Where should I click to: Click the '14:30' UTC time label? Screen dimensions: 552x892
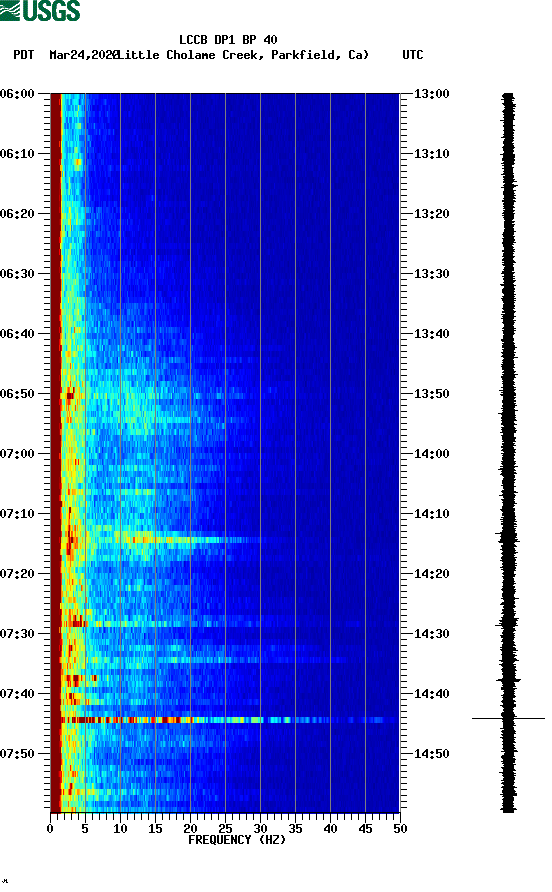point(431,634)
